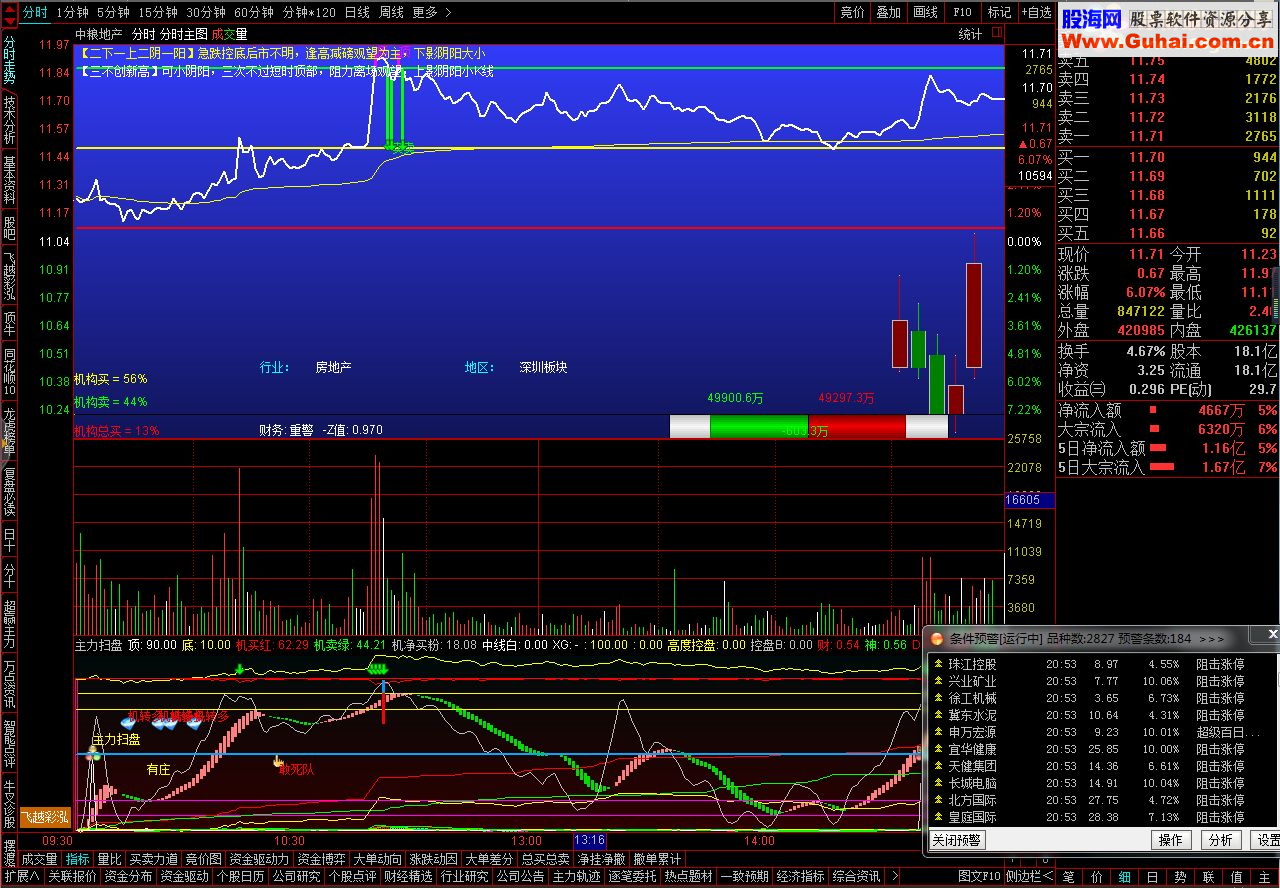Click the 细 tab in bottom-right panel

pyautogui.click(x=1125, y=877)
